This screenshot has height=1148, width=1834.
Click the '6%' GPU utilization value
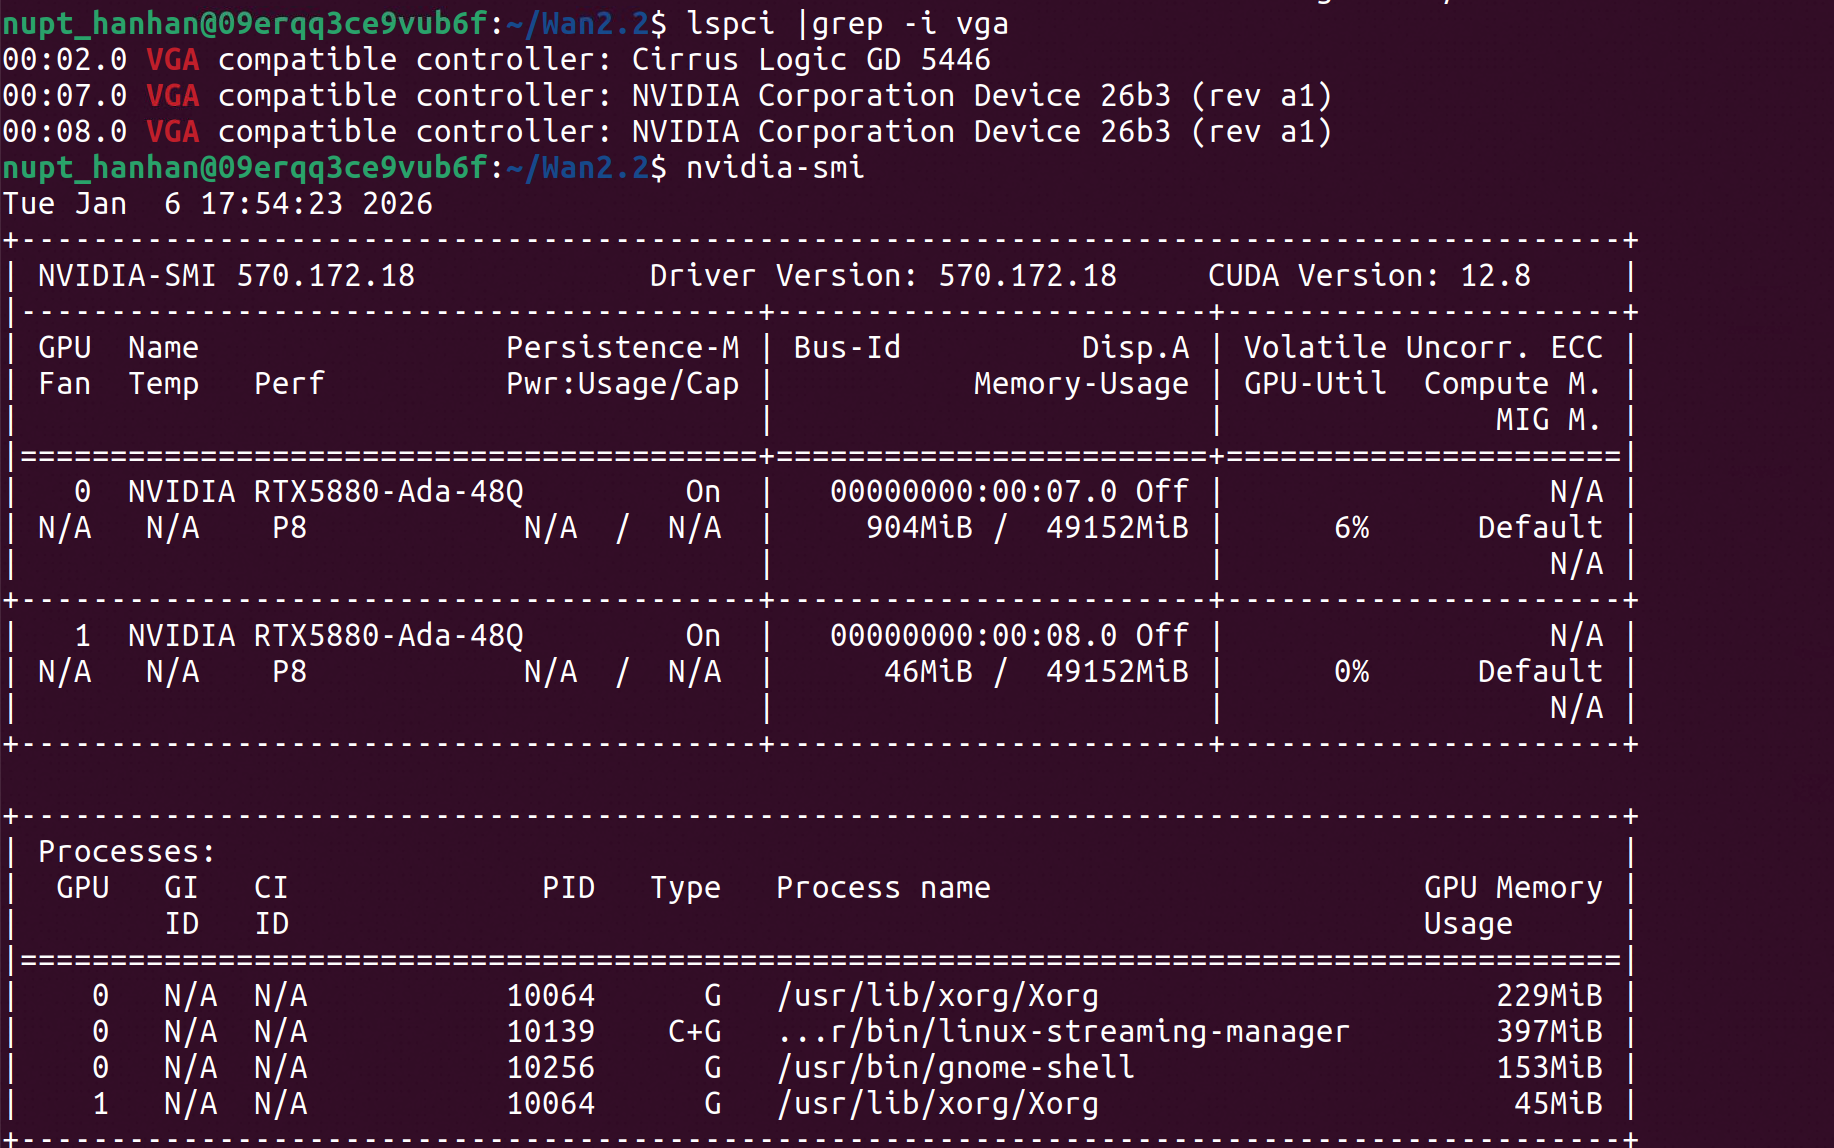(x=1351, y=527)
